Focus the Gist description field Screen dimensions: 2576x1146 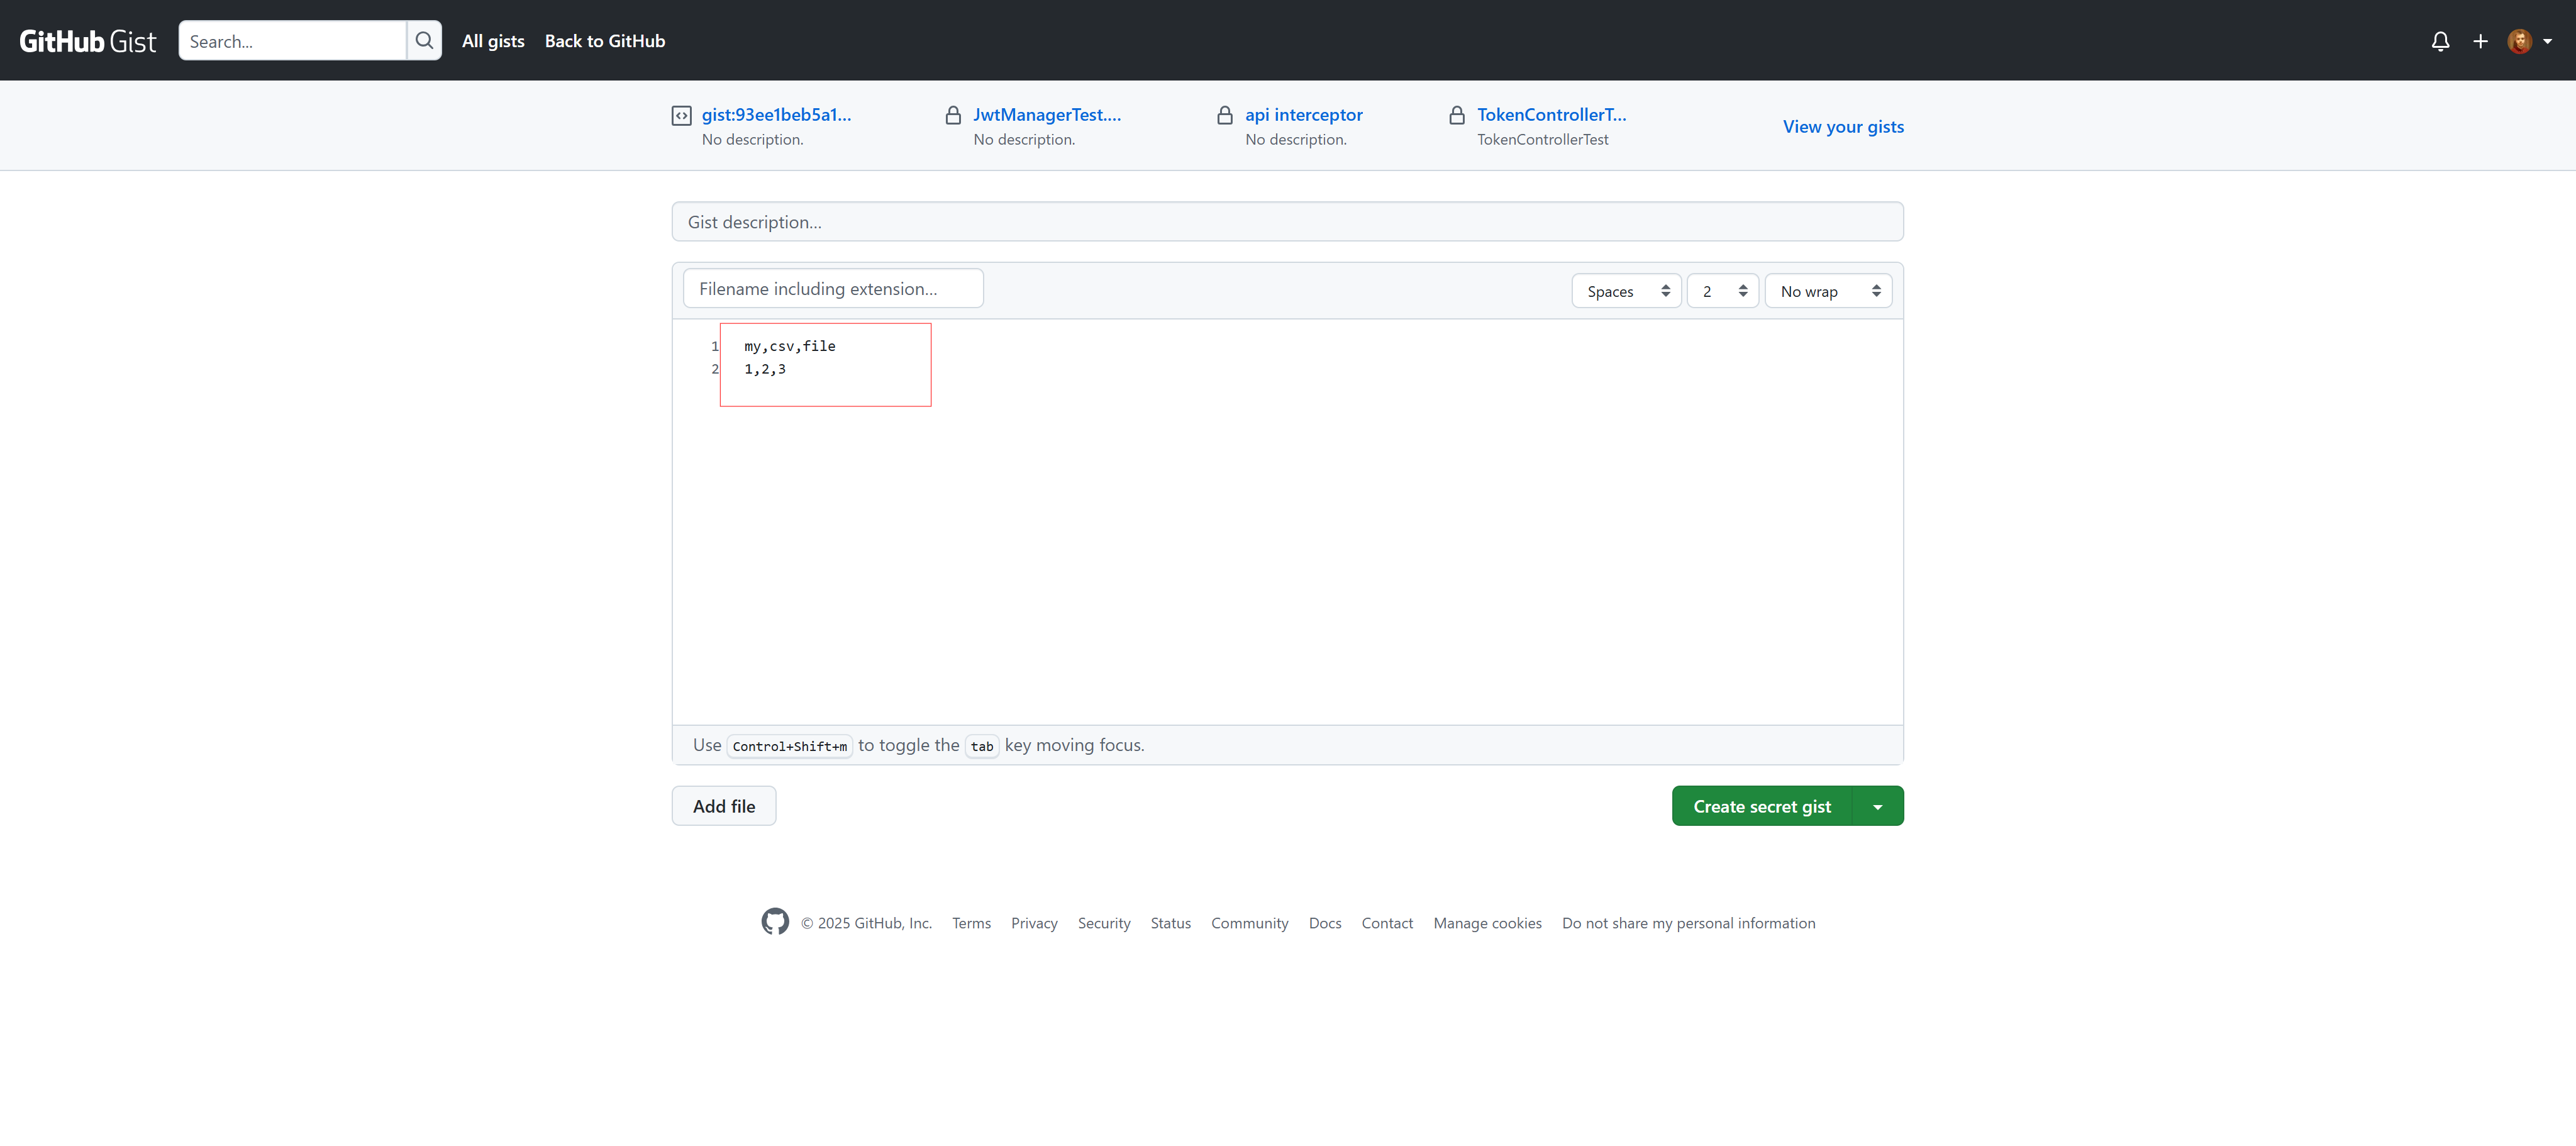(1286, 222)
